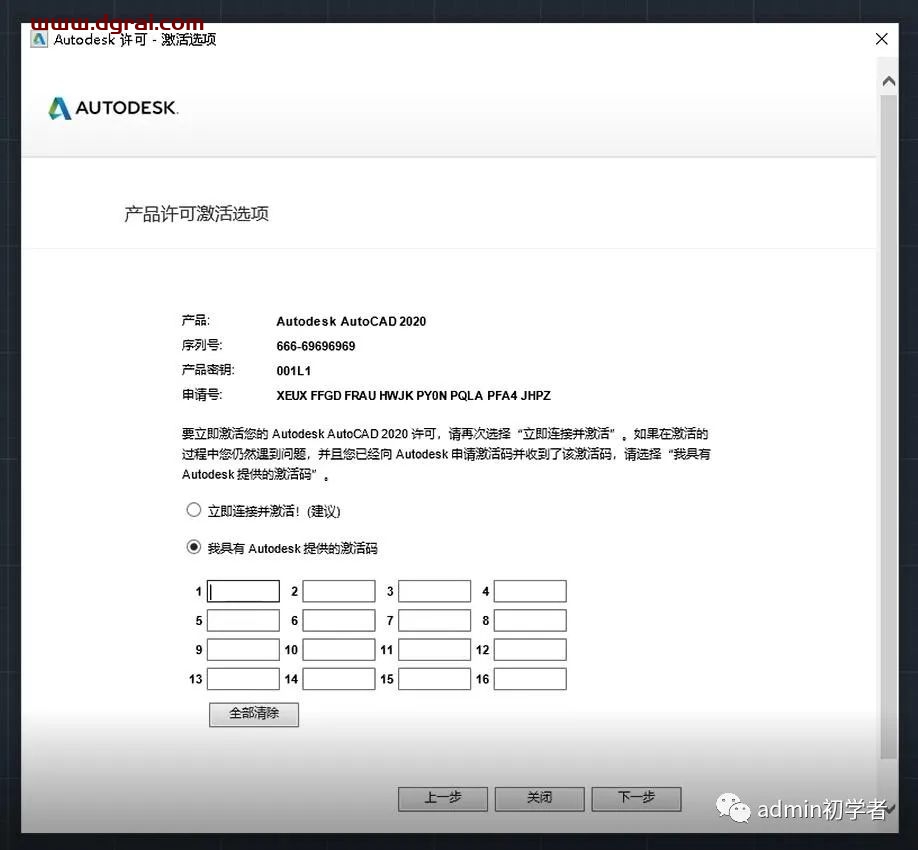Viewport: 918px width, 850px height.
Task: Click the 全部清除 (Clear All) button
Action: point(254,714)
